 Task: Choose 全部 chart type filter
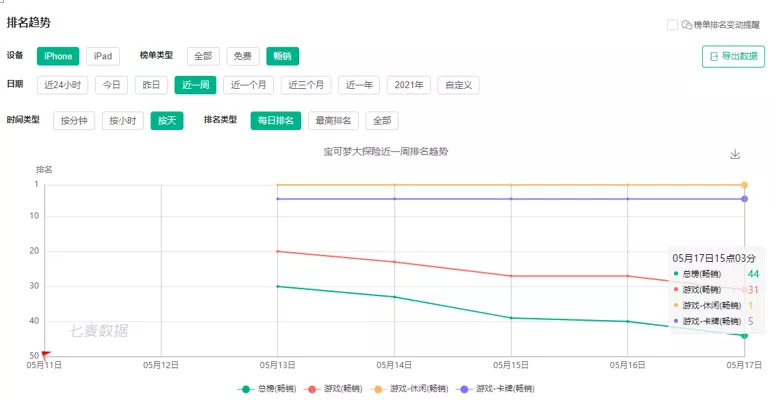(203, 56)
